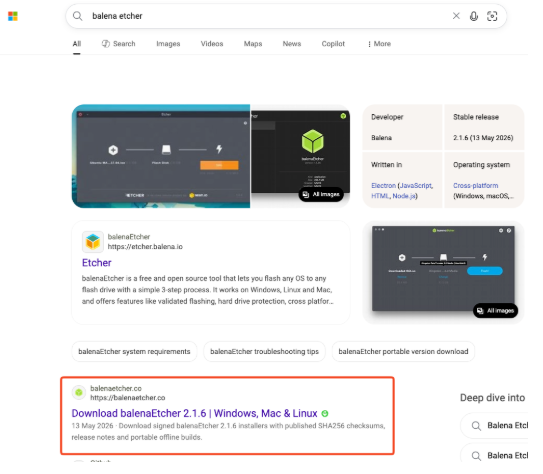The height and width of the screenshot is (474, 543).
Task: Select balenaEtcher portable version download chip
Action: point(403,352)
